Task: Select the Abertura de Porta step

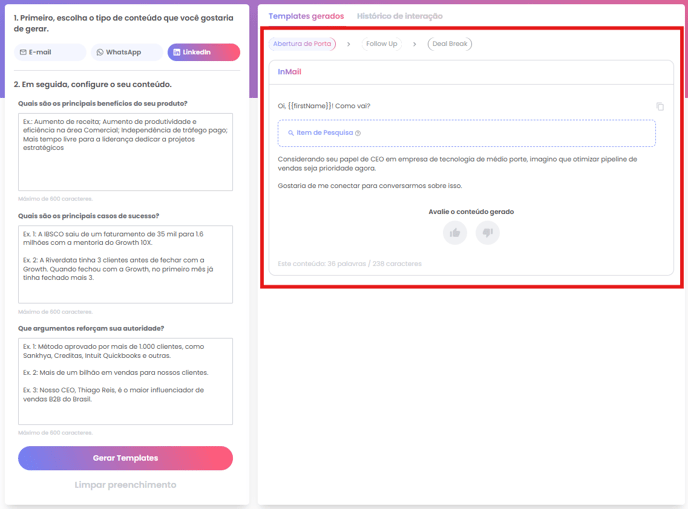Action: pyautogui.click(x=302, y=44)
